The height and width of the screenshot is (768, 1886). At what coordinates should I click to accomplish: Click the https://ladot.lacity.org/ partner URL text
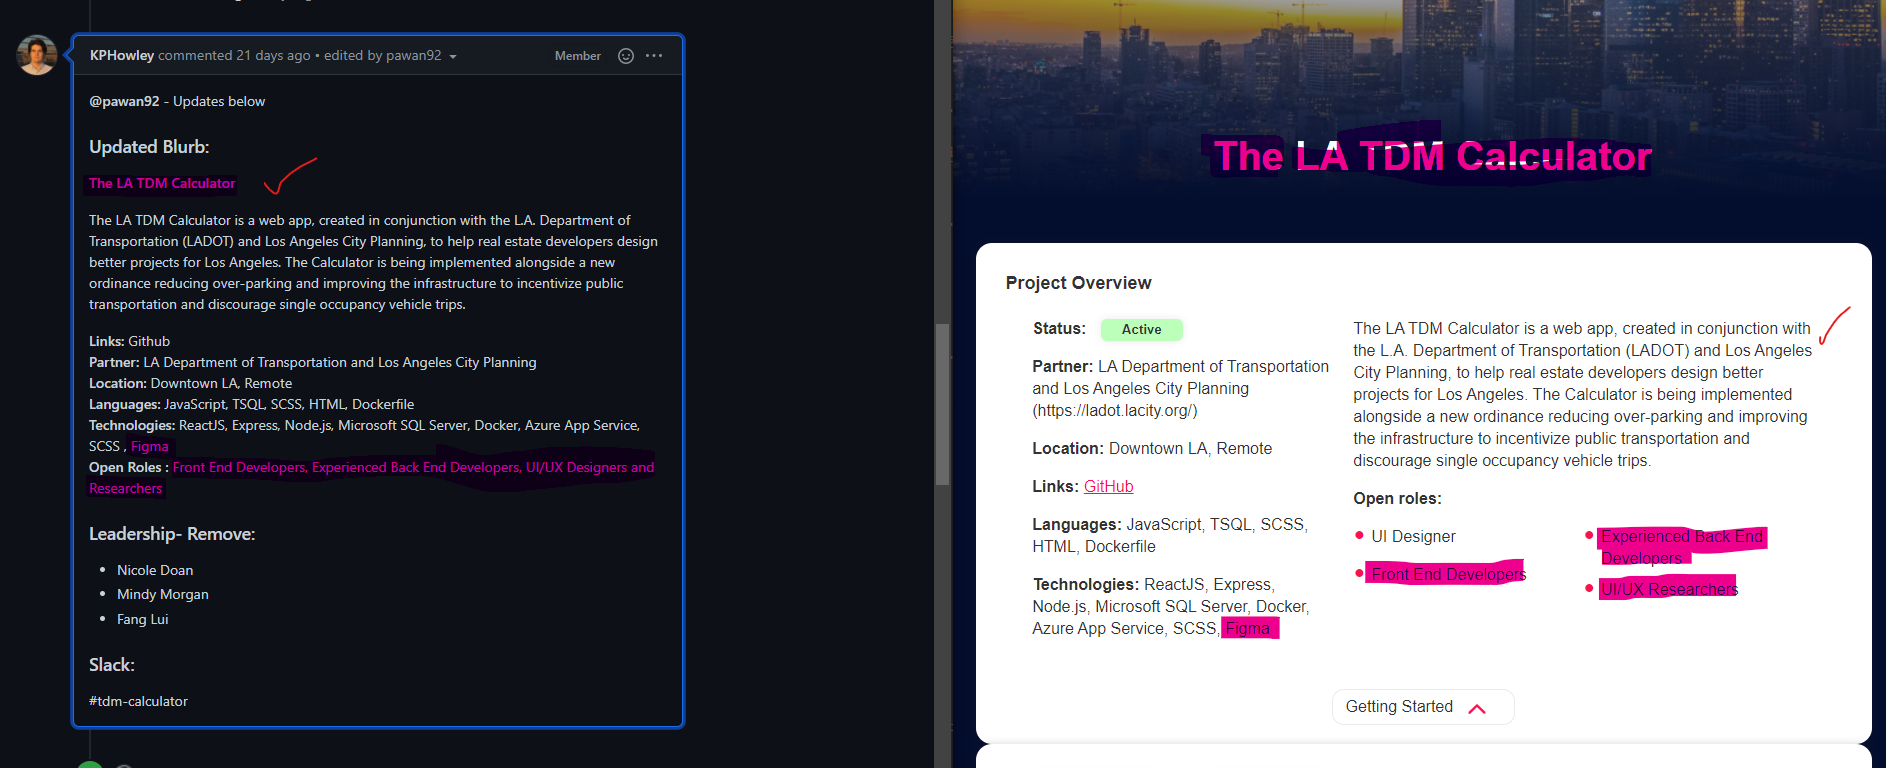(x=1115, y=410)
